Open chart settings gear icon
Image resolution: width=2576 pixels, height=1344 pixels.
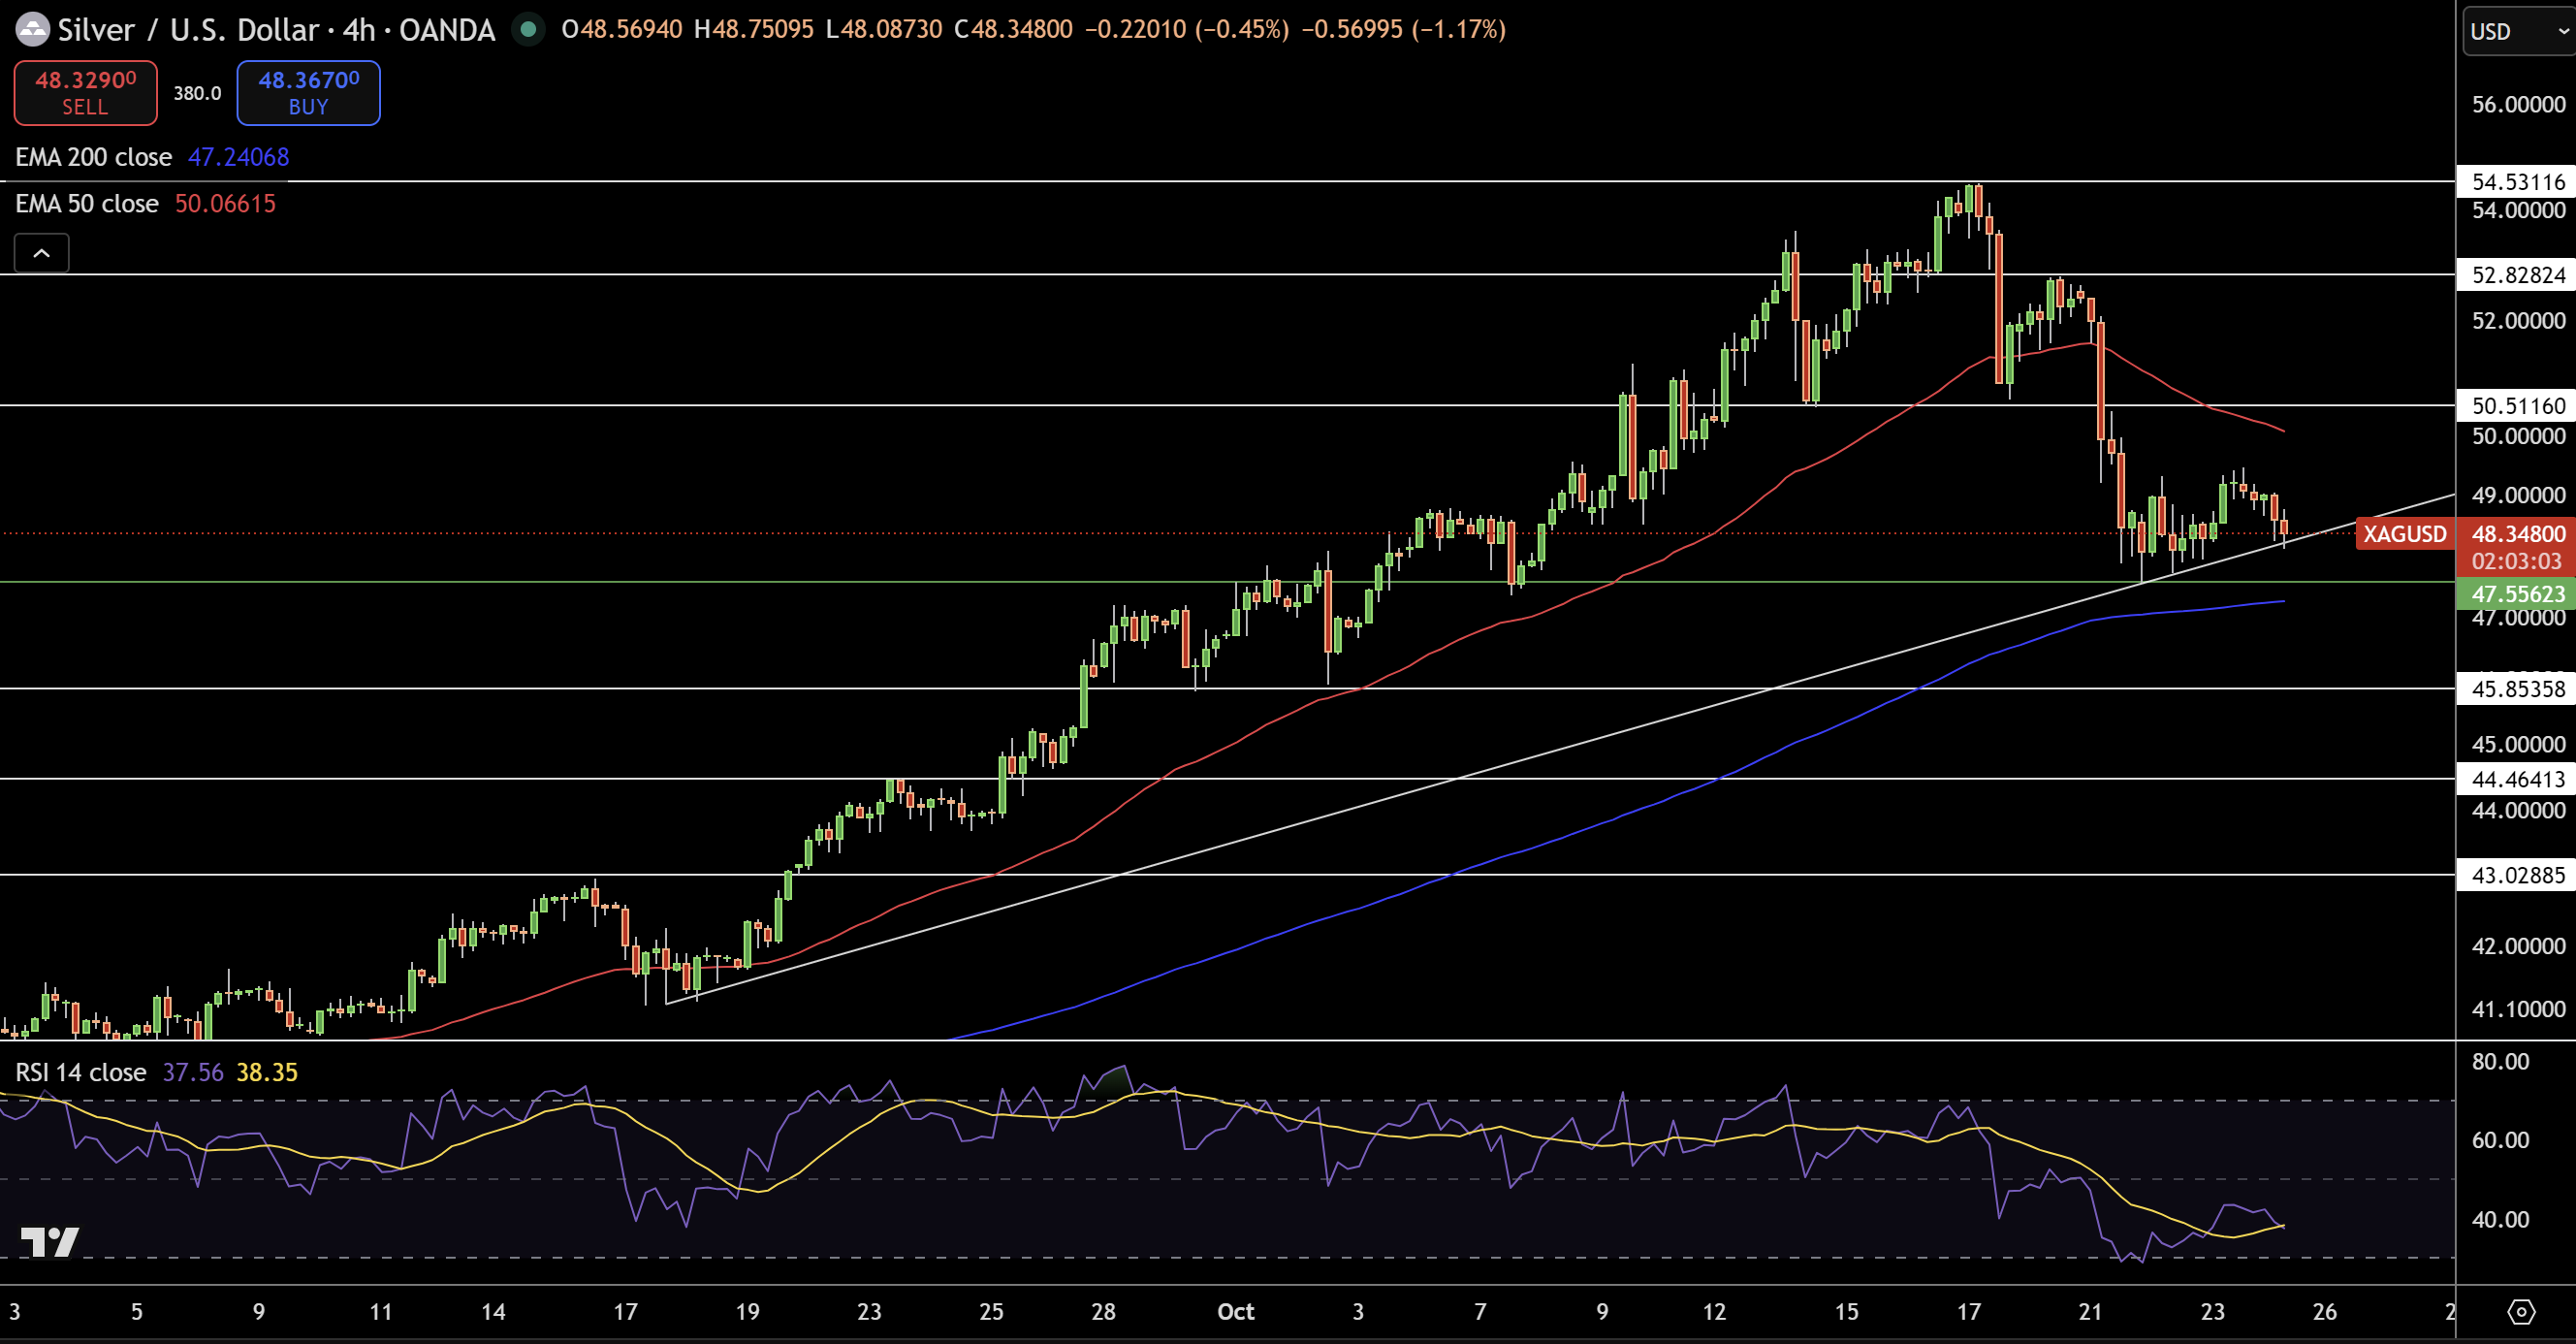[2521, 1311]
